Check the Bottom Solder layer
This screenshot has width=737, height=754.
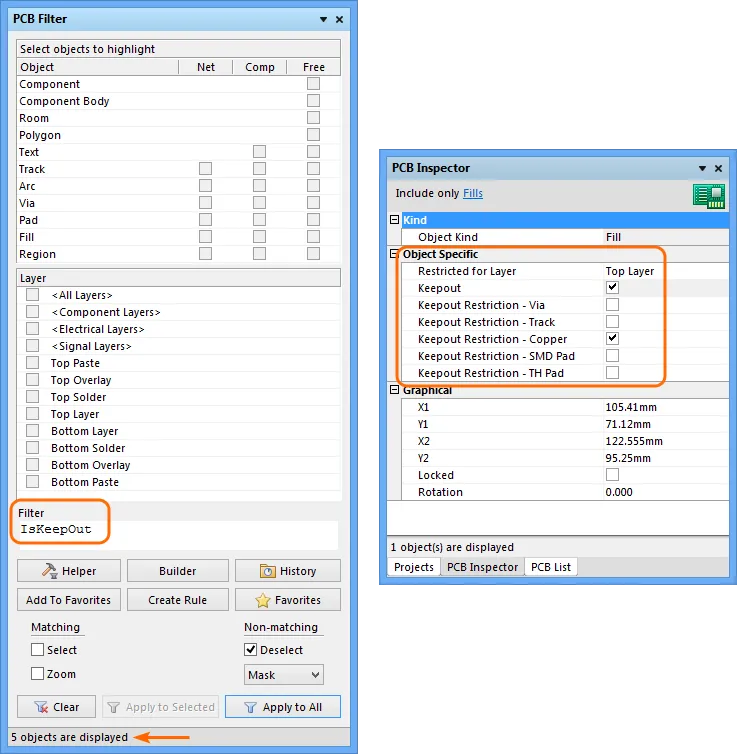click(x=32, y=448)
